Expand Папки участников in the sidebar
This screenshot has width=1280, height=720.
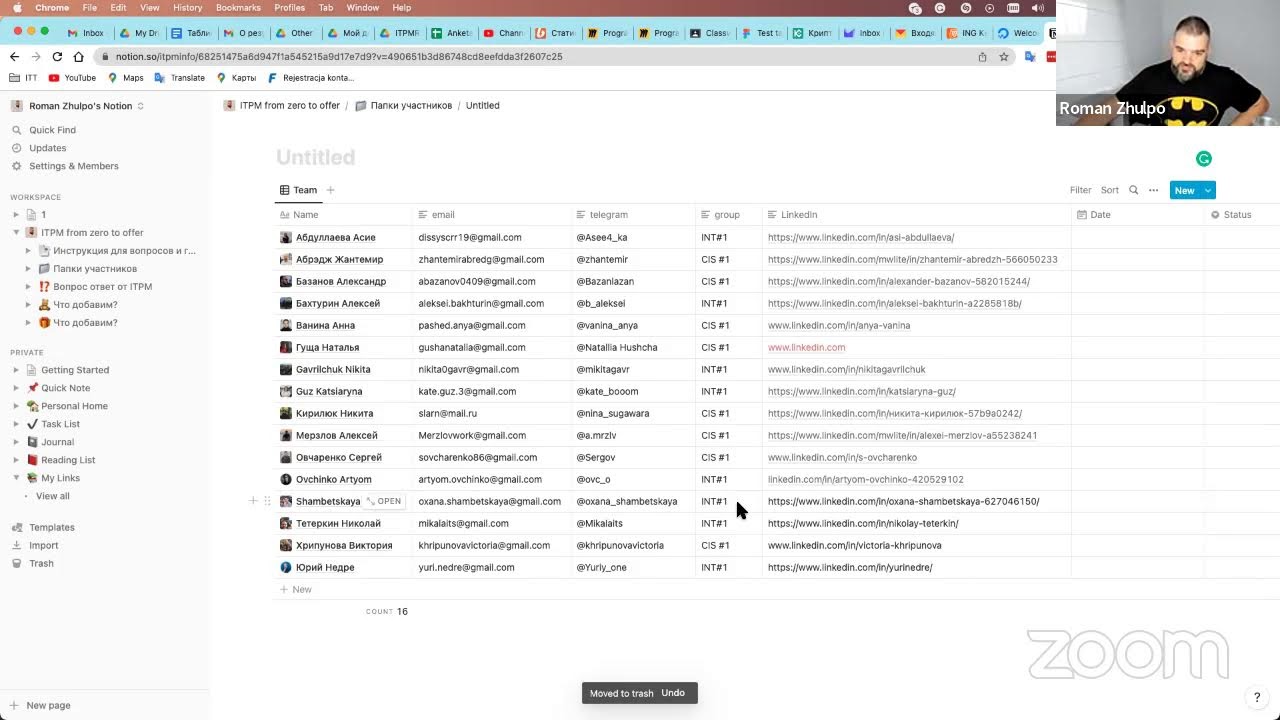click(28, 269)
